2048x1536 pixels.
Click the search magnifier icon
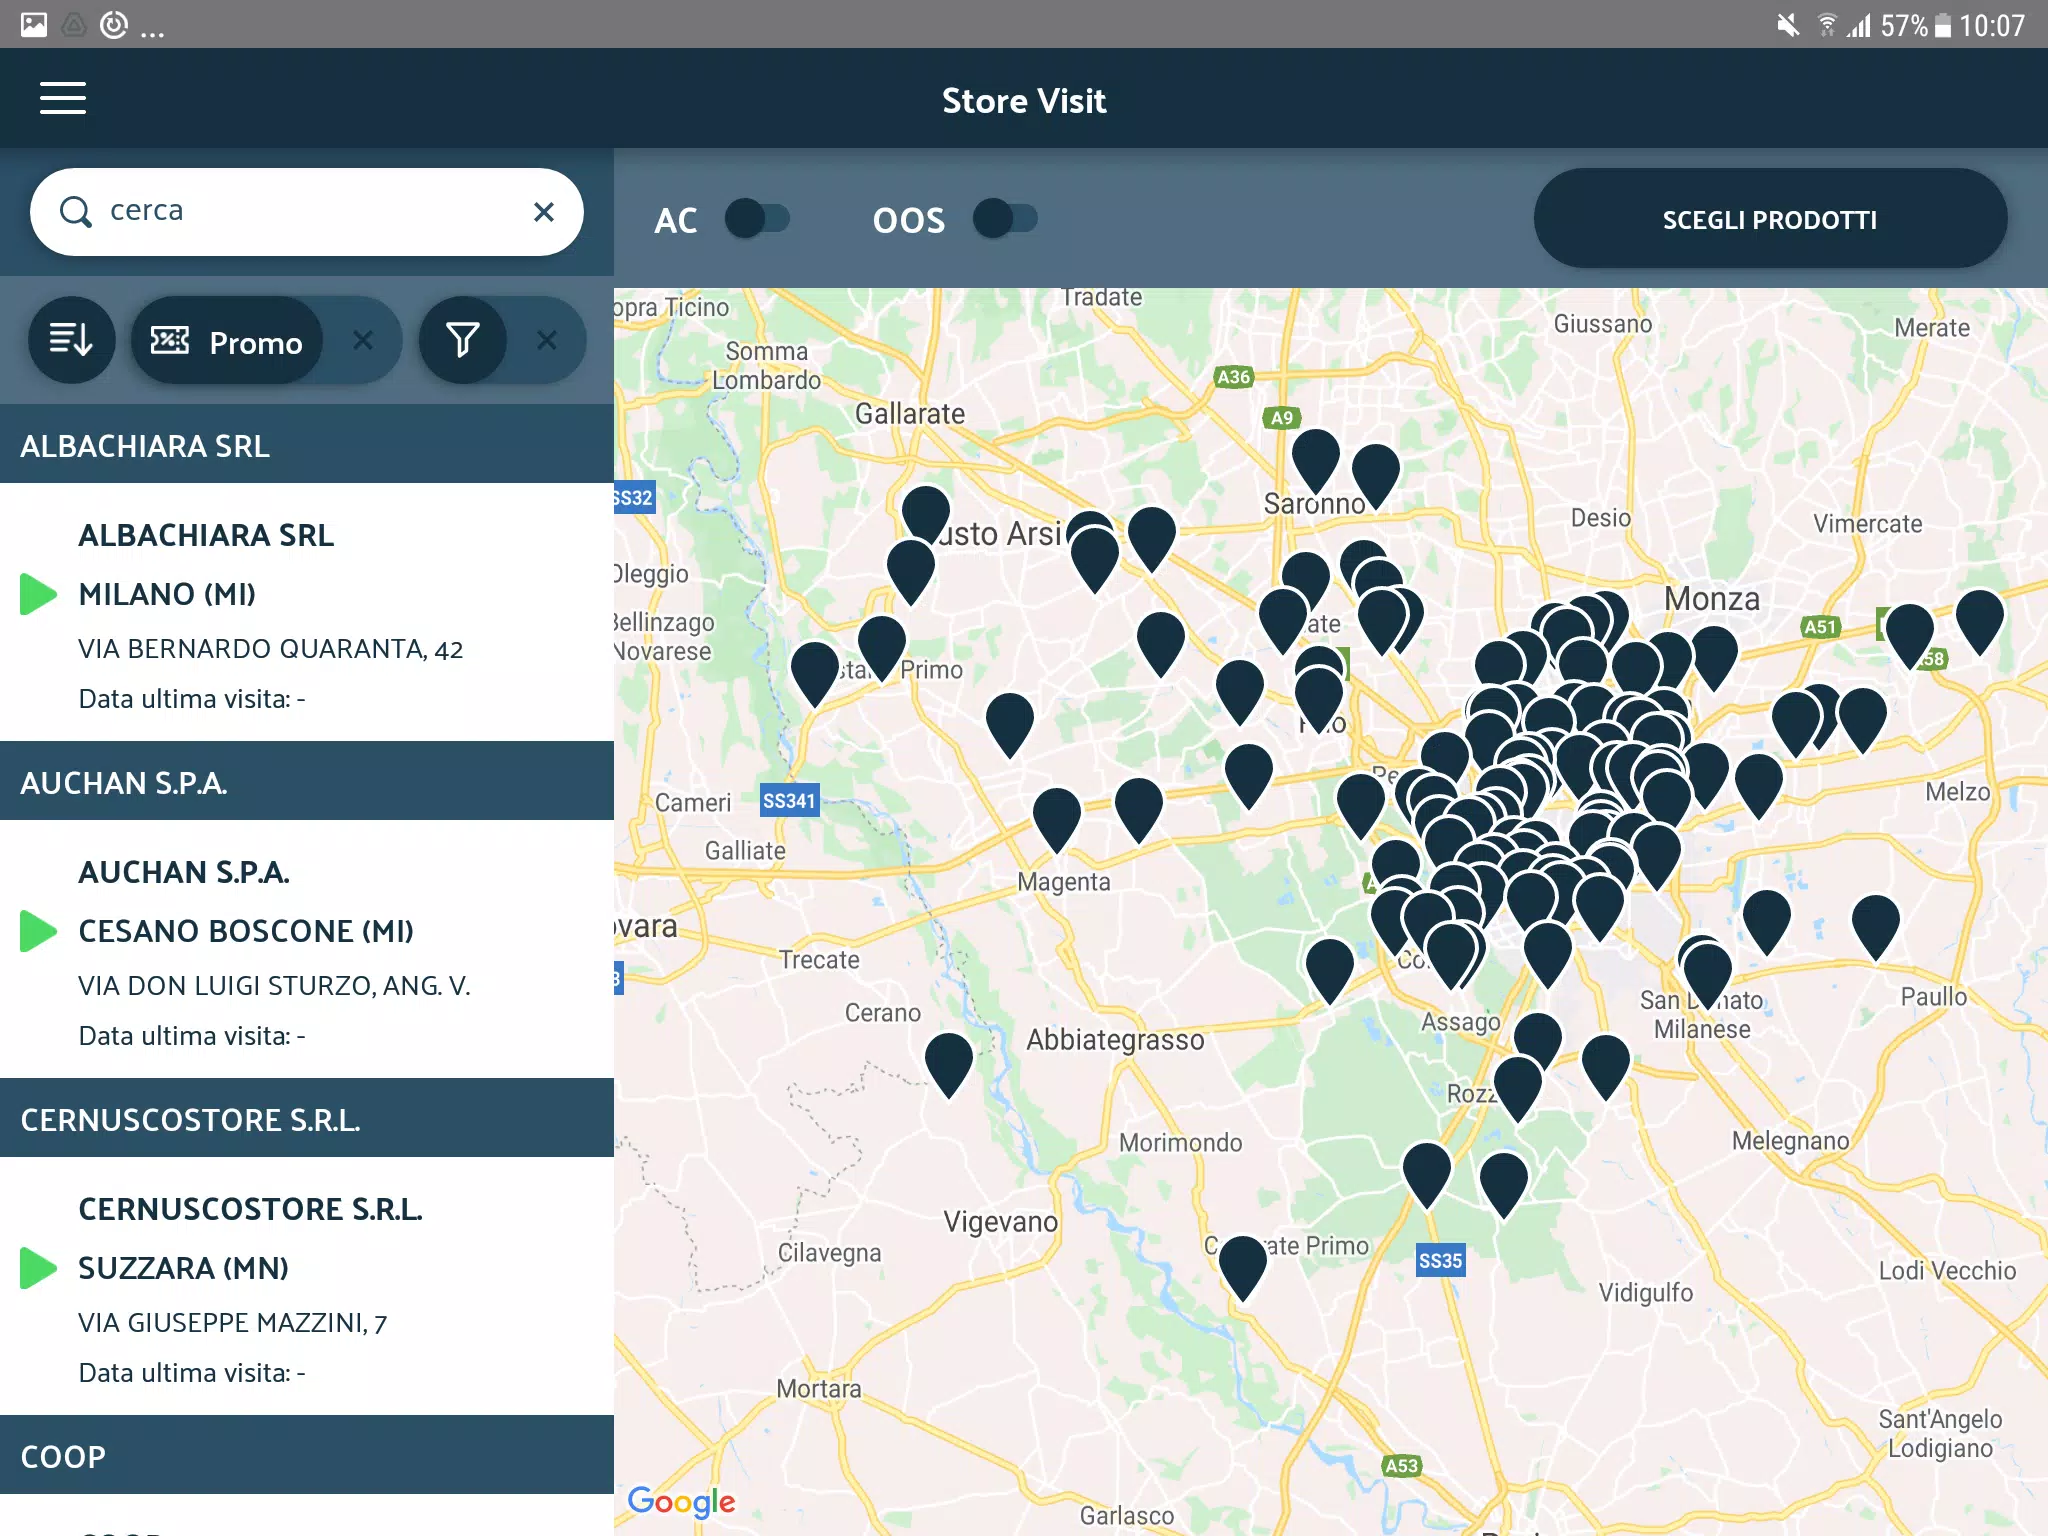coord(76,212)
